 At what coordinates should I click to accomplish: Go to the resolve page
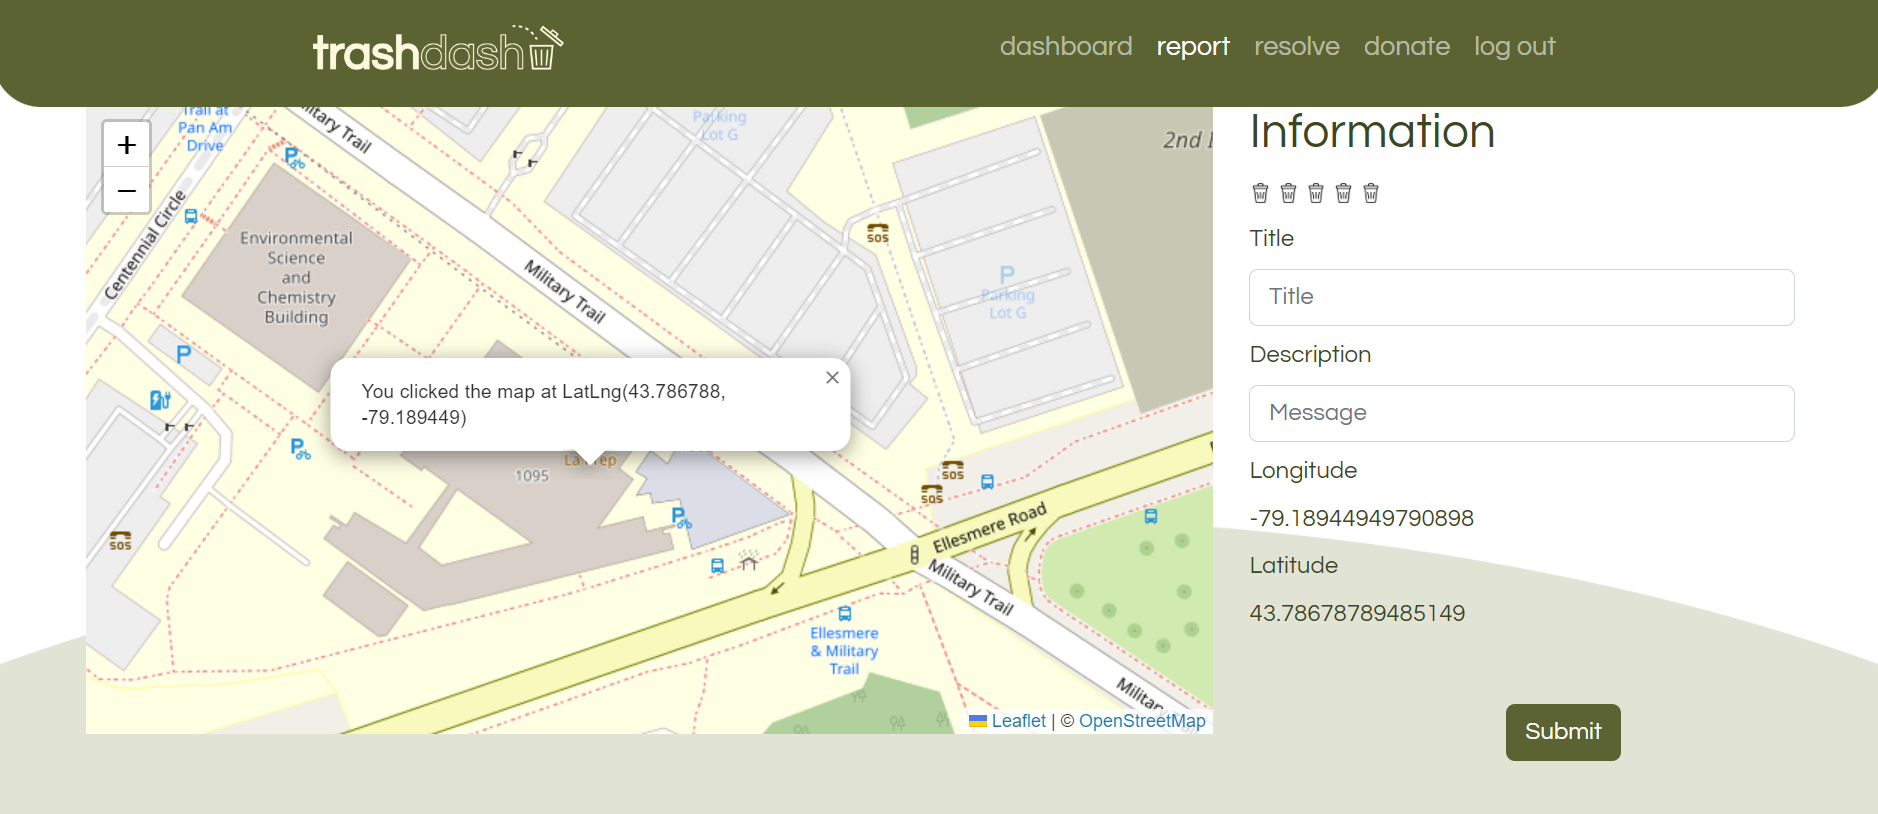[1297, 47]
